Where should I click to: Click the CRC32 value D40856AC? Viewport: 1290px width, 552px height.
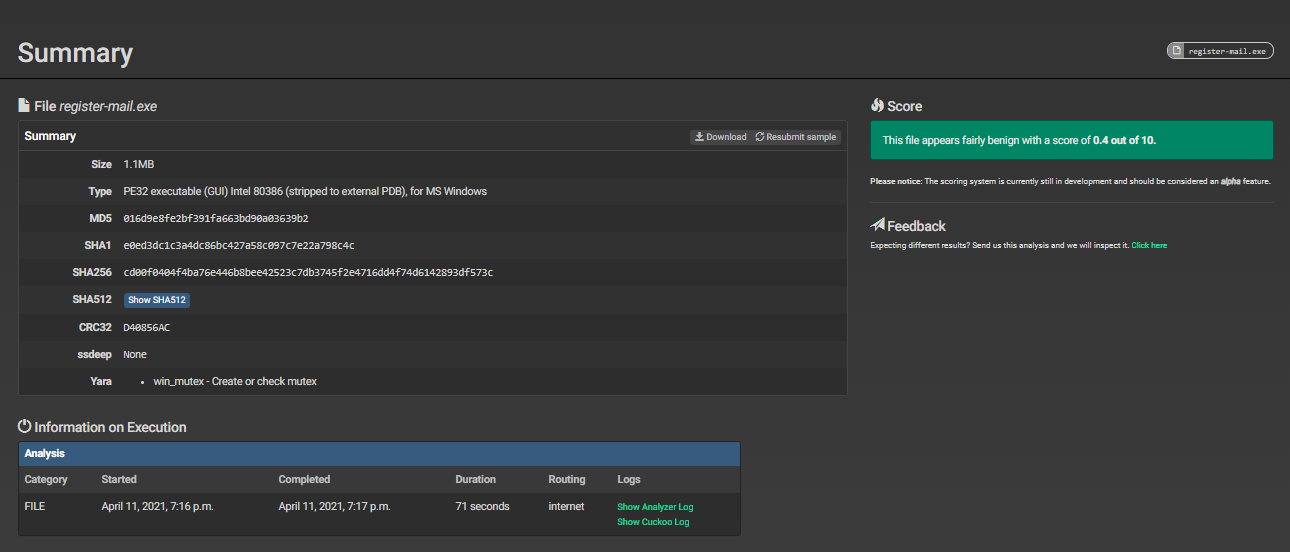click(146, 327)
